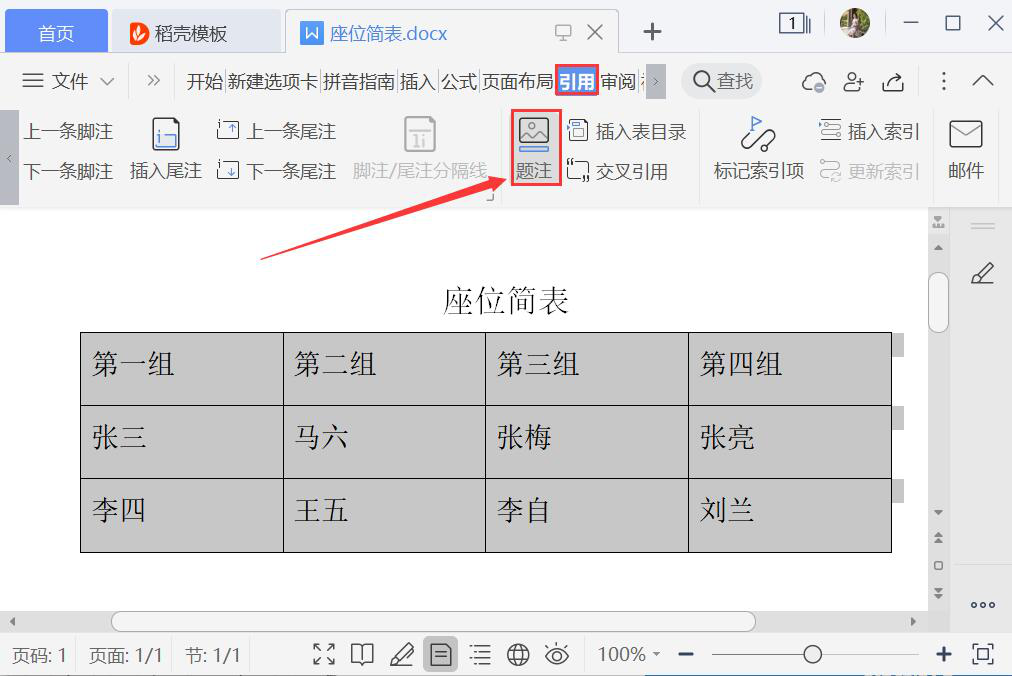This screenshot has width=1012, height=676.
Task: Click 插入表目录 table of figures
Action: pos(626,131)
